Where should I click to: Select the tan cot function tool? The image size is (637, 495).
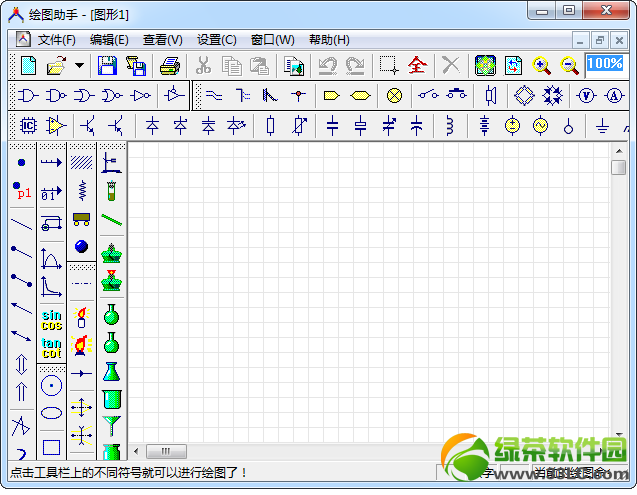(51, 348)
